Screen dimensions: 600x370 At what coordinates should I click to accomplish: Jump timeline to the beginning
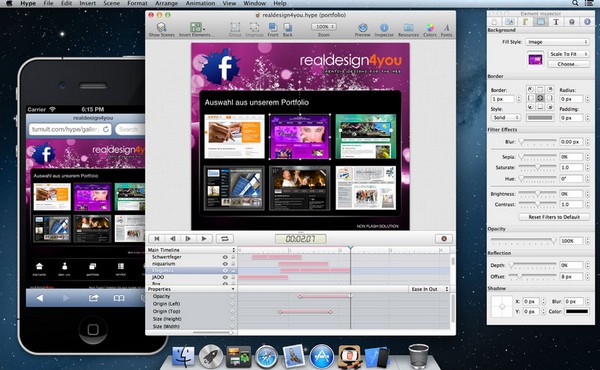157,239
